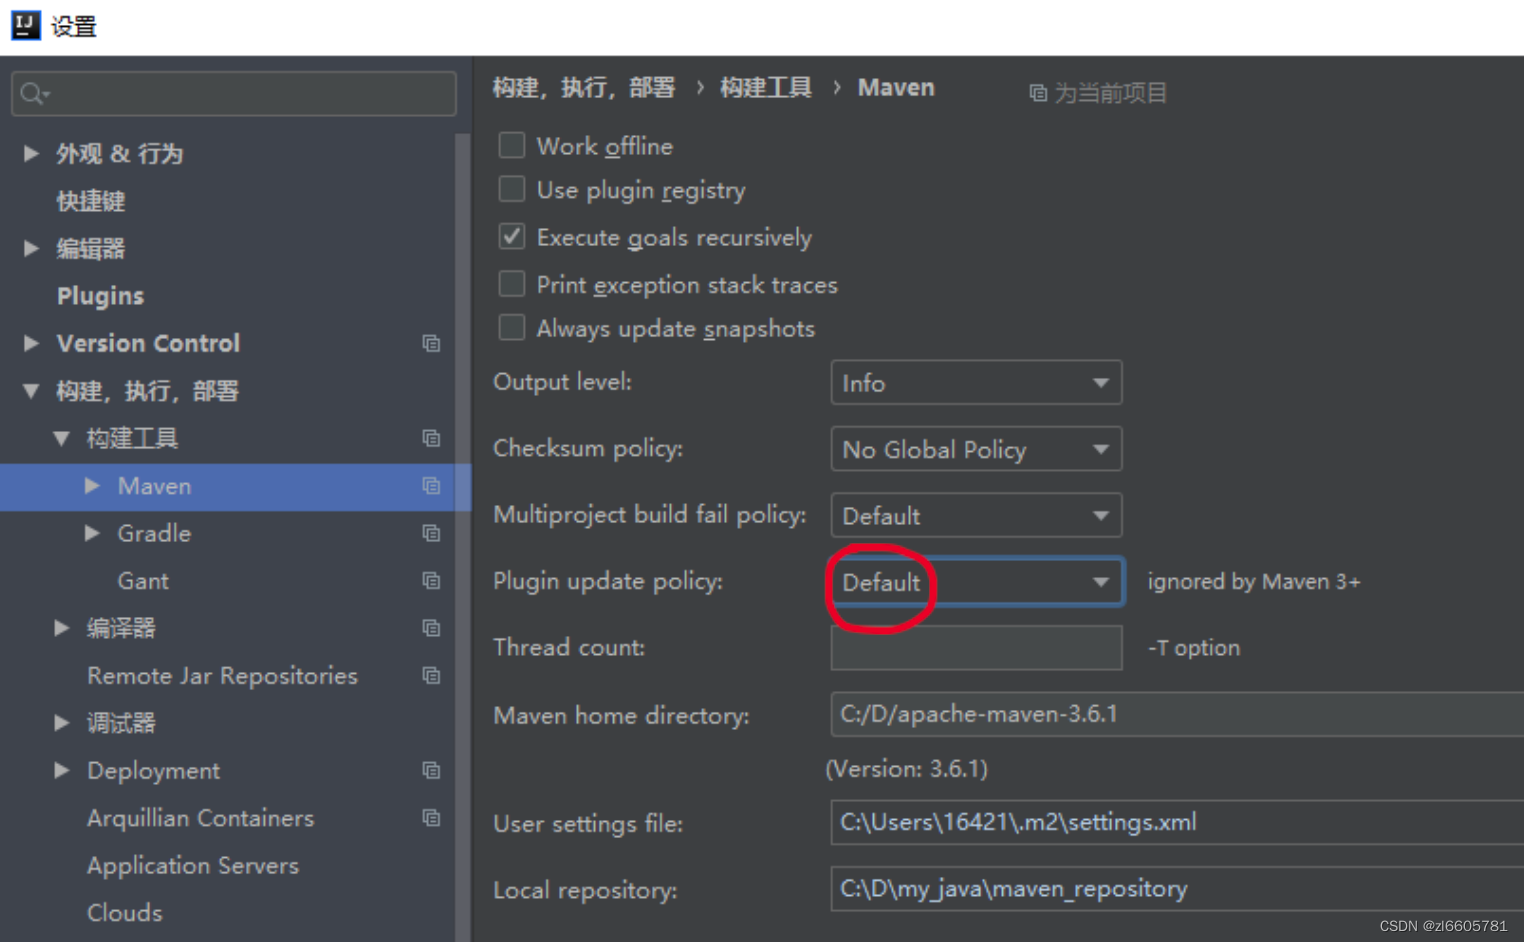Click project-level icon beside Arquillian Containers
Image resolution: width=1524 pixels, height=942 pixels.
[x=431, y=818]
